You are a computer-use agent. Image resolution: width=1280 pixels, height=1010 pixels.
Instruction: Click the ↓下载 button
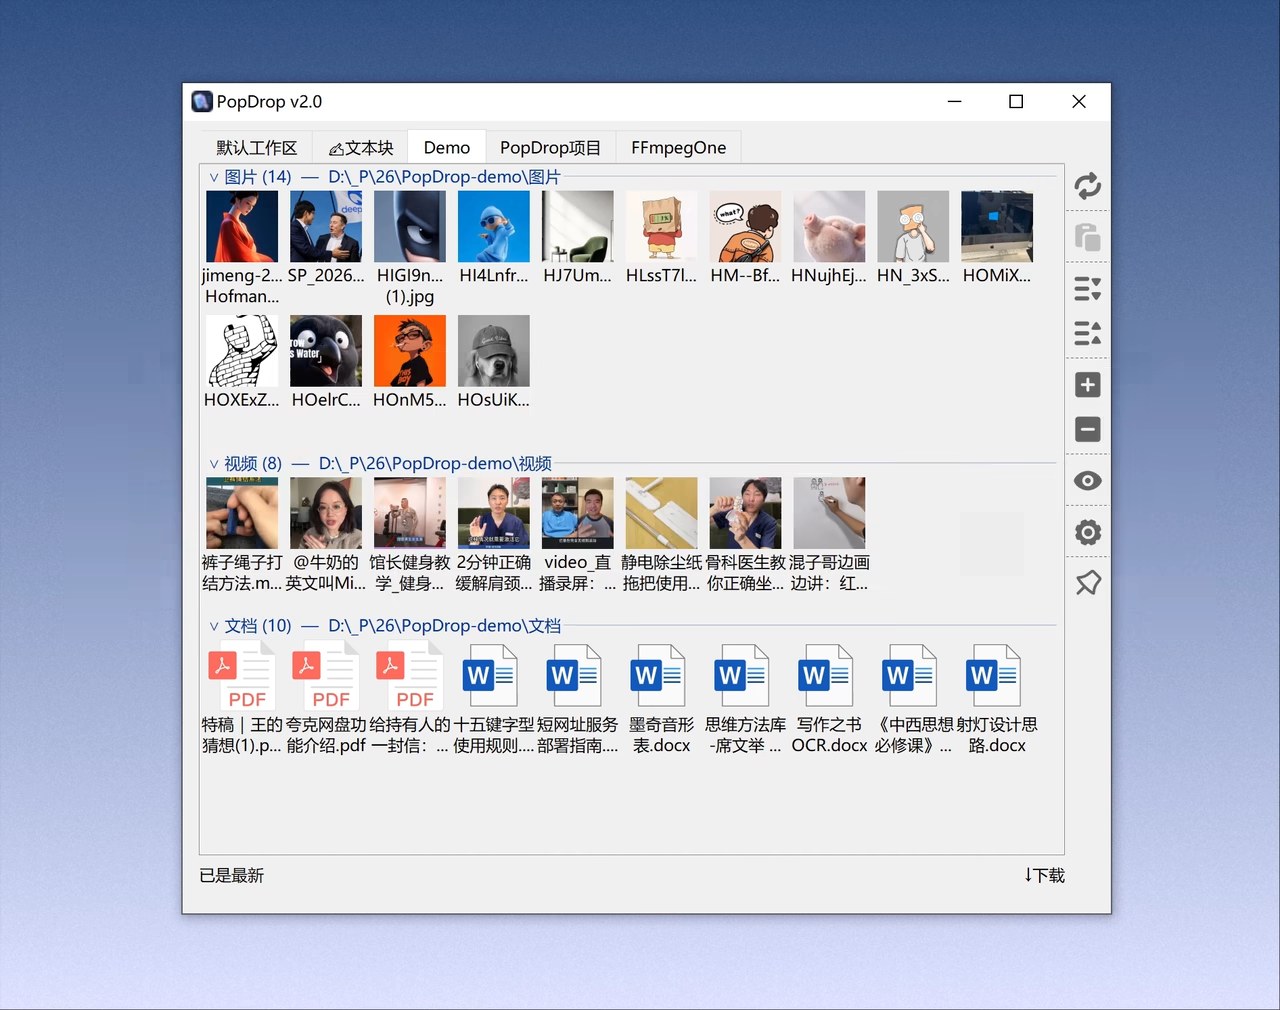coord(1044,875)
